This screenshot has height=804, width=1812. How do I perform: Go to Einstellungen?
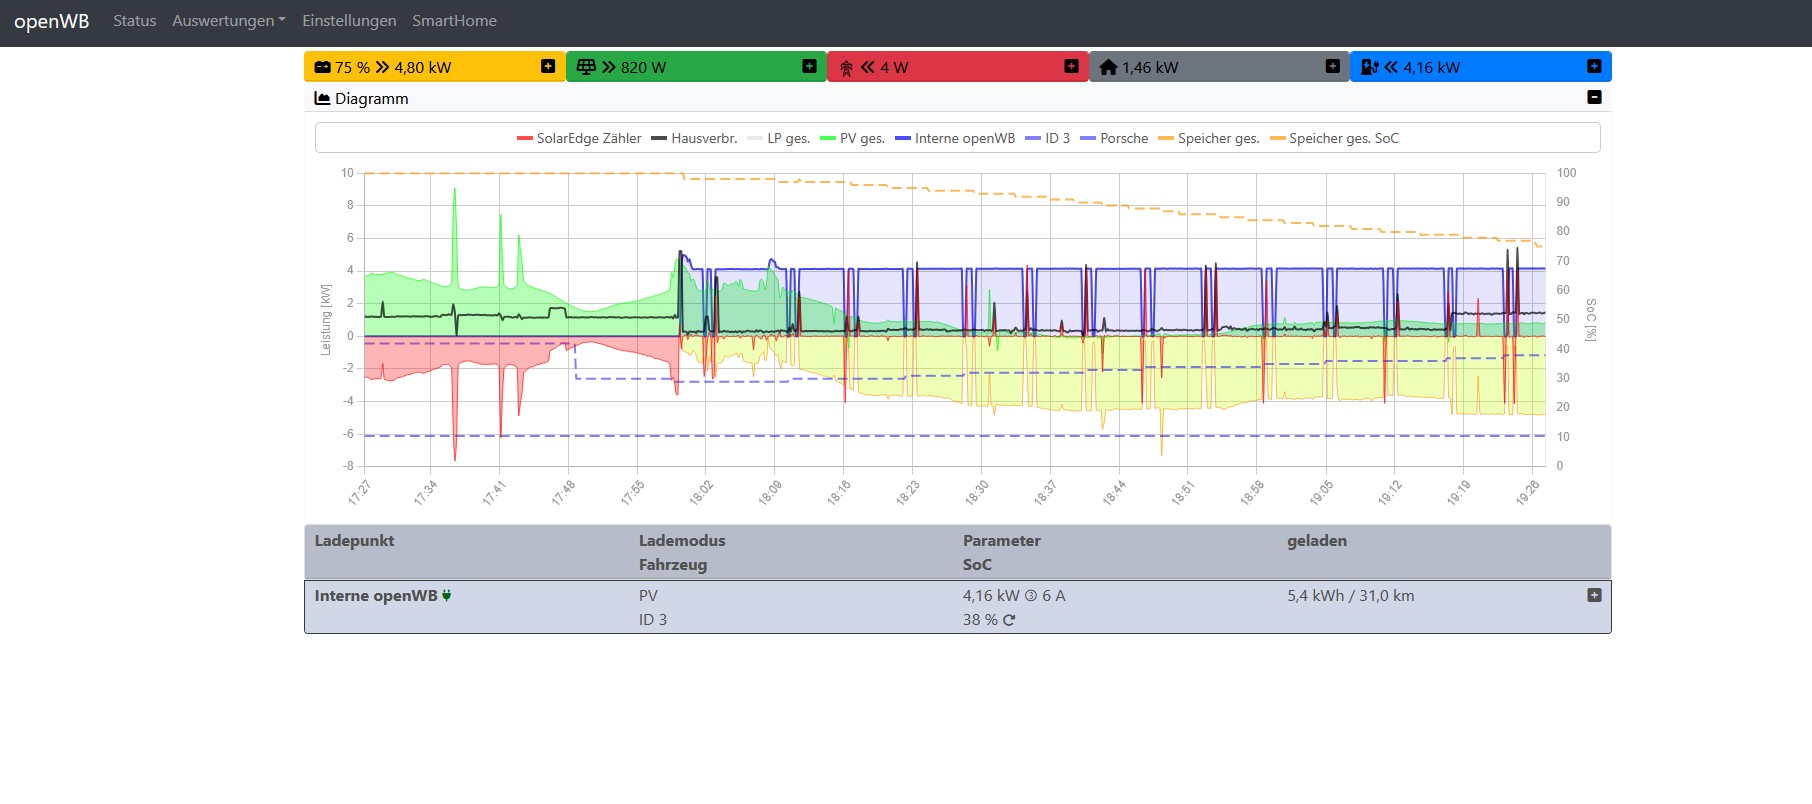[x=349, y=21]
